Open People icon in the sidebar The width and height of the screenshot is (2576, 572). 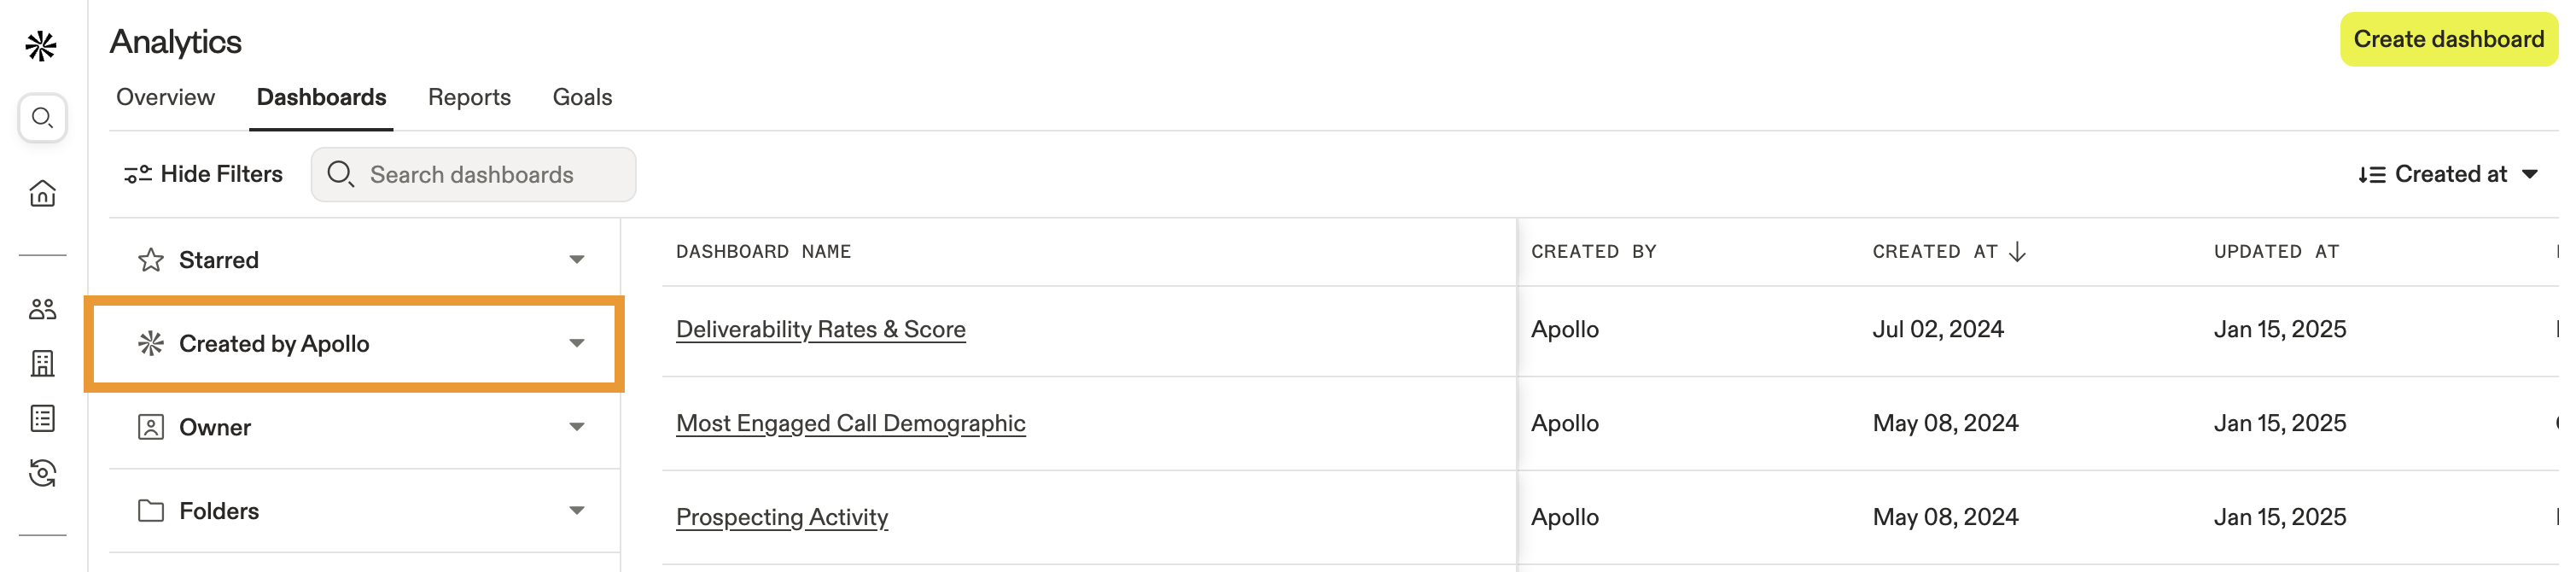(x=42, y=309)
